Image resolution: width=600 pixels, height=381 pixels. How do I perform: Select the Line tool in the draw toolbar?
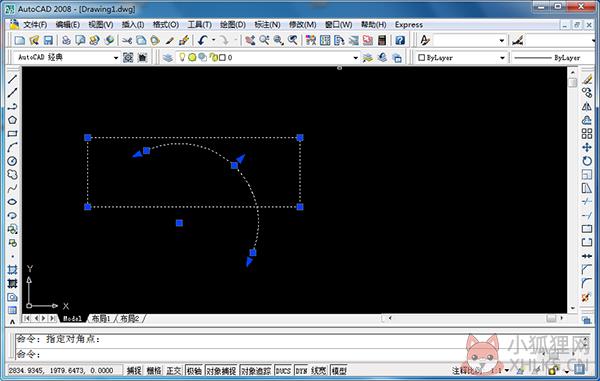[12, 79]
